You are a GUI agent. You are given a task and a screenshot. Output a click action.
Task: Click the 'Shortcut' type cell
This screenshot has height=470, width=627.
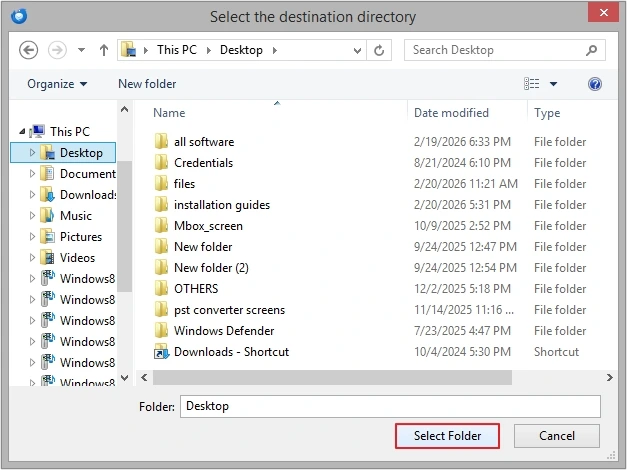(x=556, y=352)
